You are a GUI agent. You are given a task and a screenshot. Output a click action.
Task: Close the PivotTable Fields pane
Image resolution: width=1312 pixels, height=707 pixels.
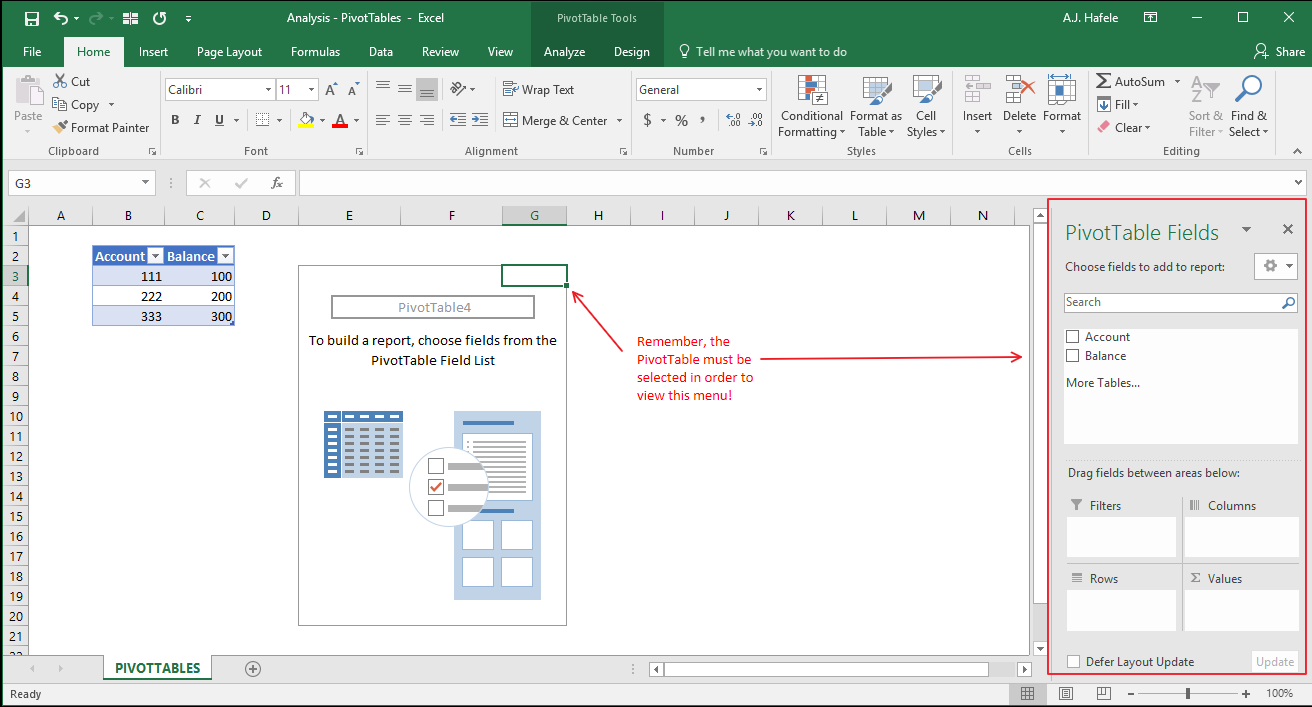pyautogui.click(x=1288, y=230)
